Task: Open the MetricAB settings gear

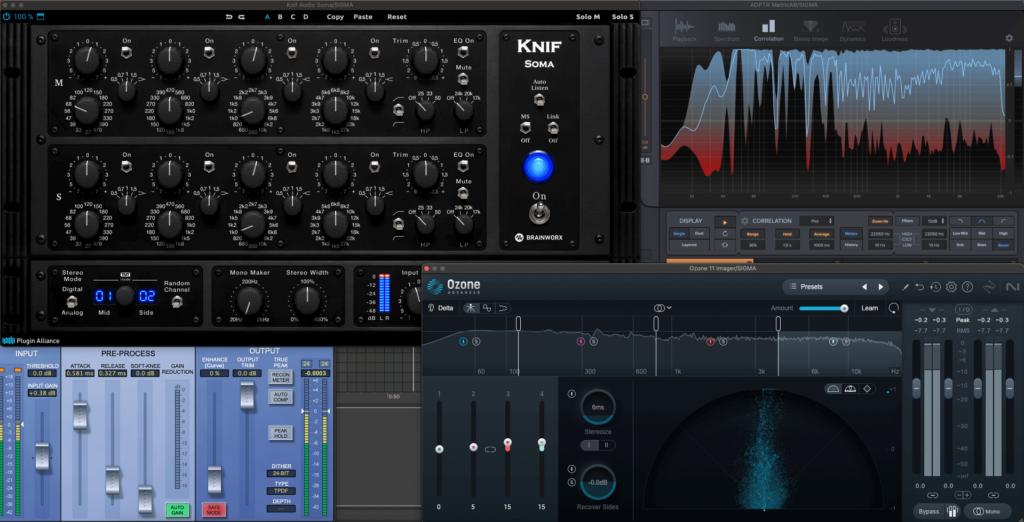Action: (x=1009, y=38)
